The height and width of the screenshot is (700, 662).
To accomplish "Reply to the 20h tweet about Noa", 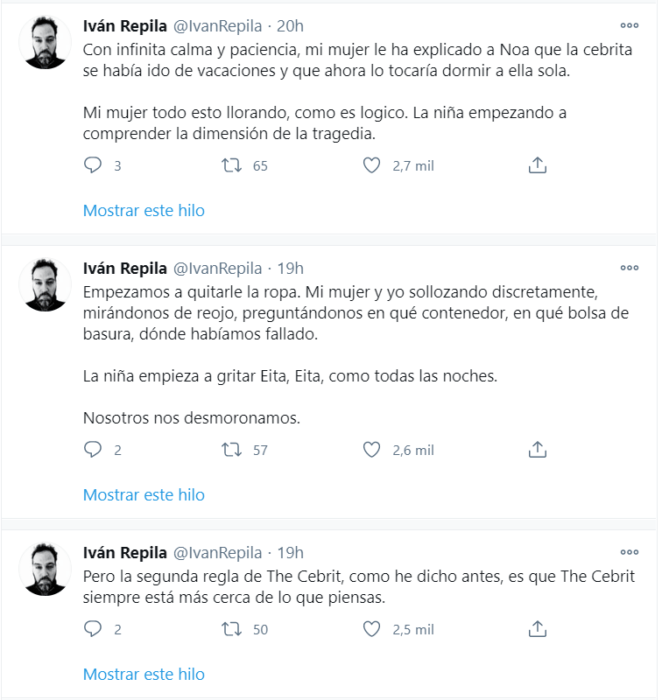I will click(93, 166).
